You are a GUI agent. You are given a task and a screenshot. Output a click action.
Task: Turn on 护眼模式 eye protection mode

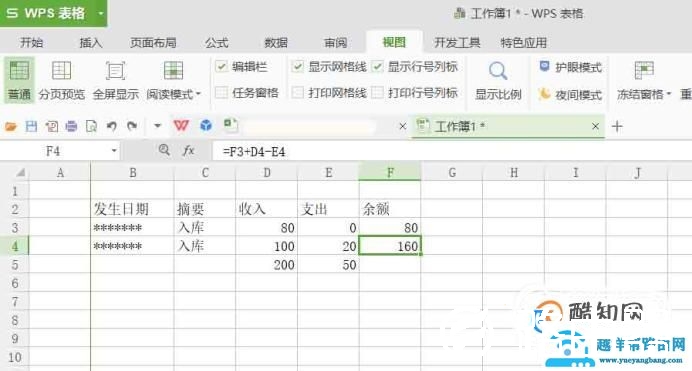tap(570, 67)
